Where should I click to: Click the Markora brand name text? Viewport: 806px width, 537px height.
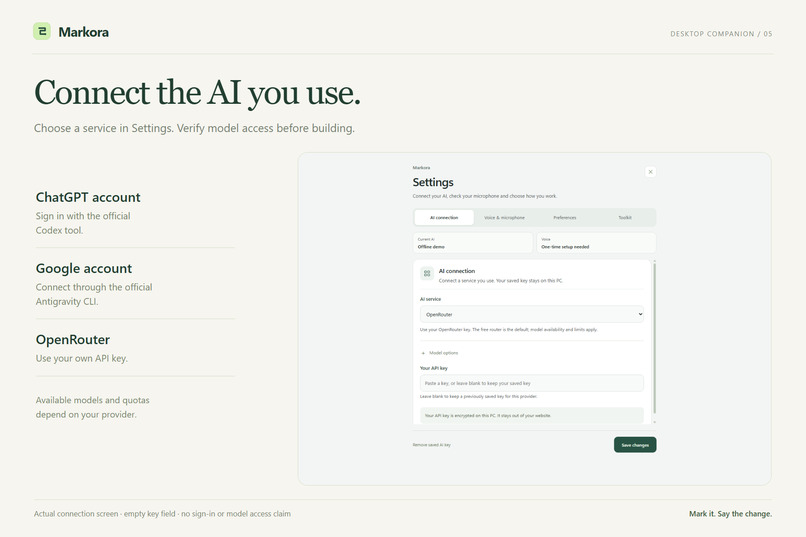(x=83, y=32)
